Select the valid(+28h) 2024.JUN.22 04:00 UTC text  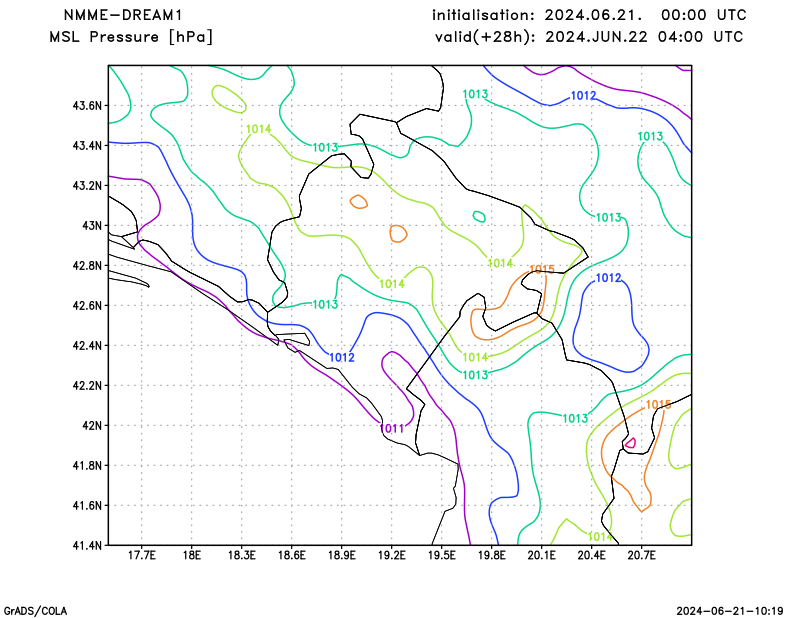(x=589, y=37)
